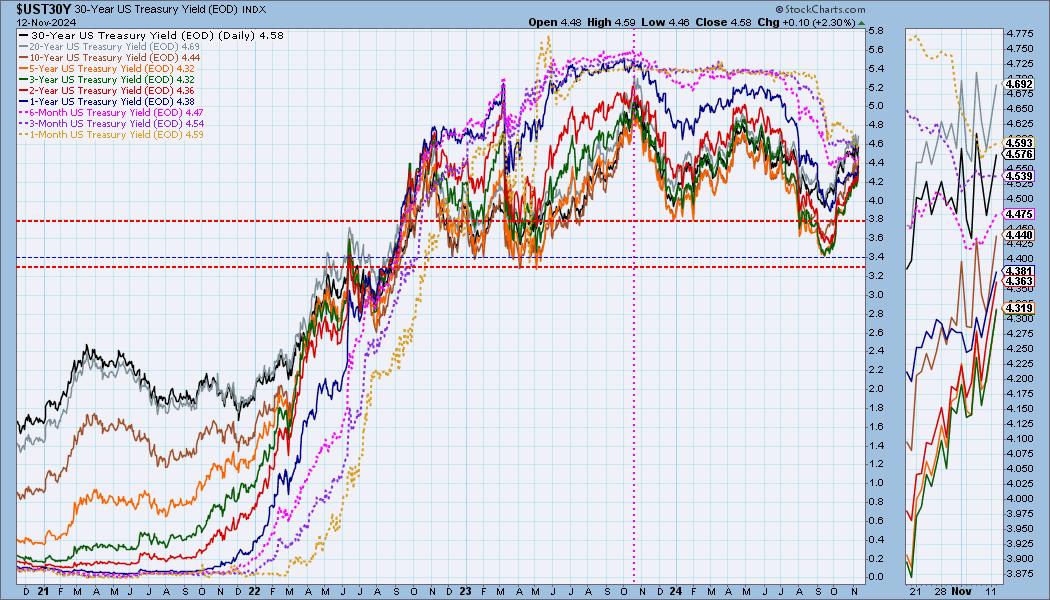
Task: Select the 6-Month US Treasury Yield legend entry
Action: point(111,112)
